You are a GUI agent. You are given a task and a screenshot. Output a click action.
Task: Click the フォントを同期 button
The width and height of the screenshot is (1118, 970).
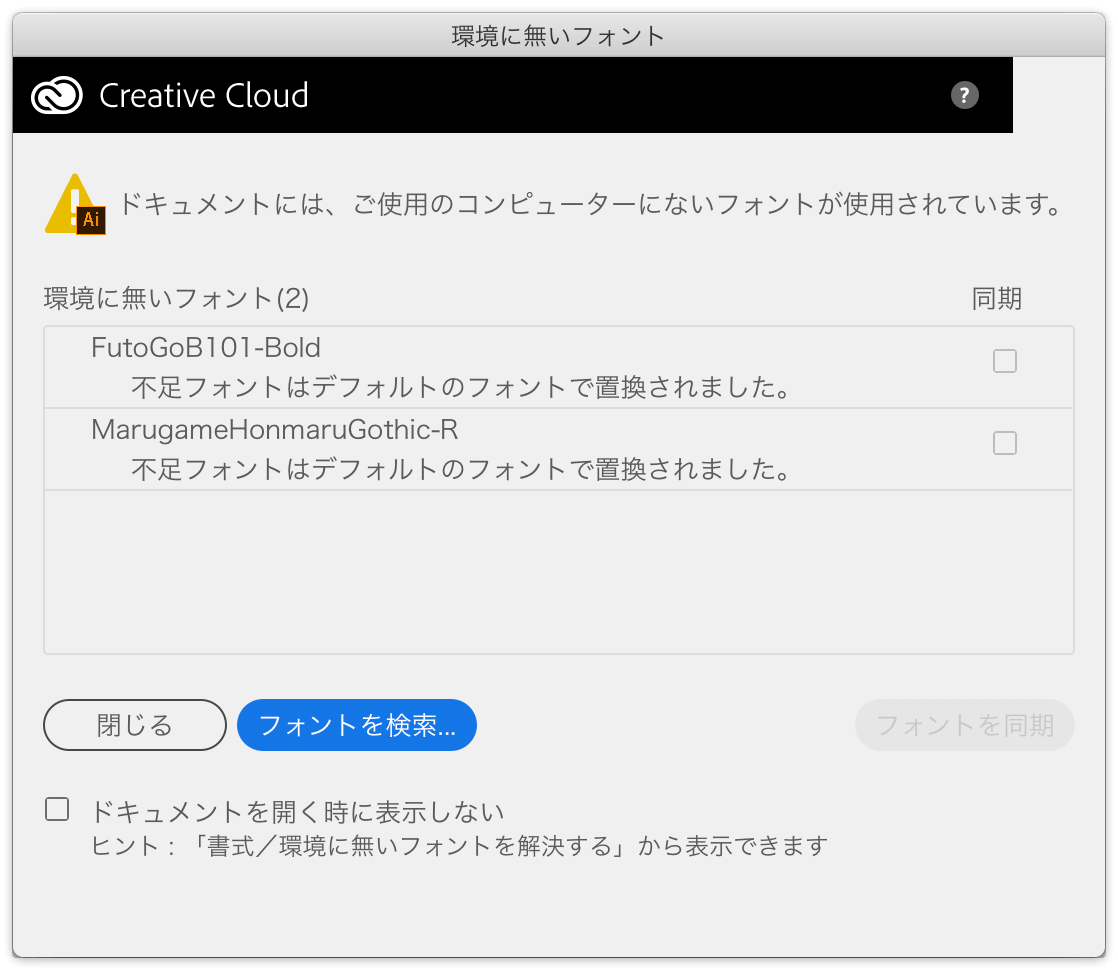pyautogui.click(x=965, y=725)
